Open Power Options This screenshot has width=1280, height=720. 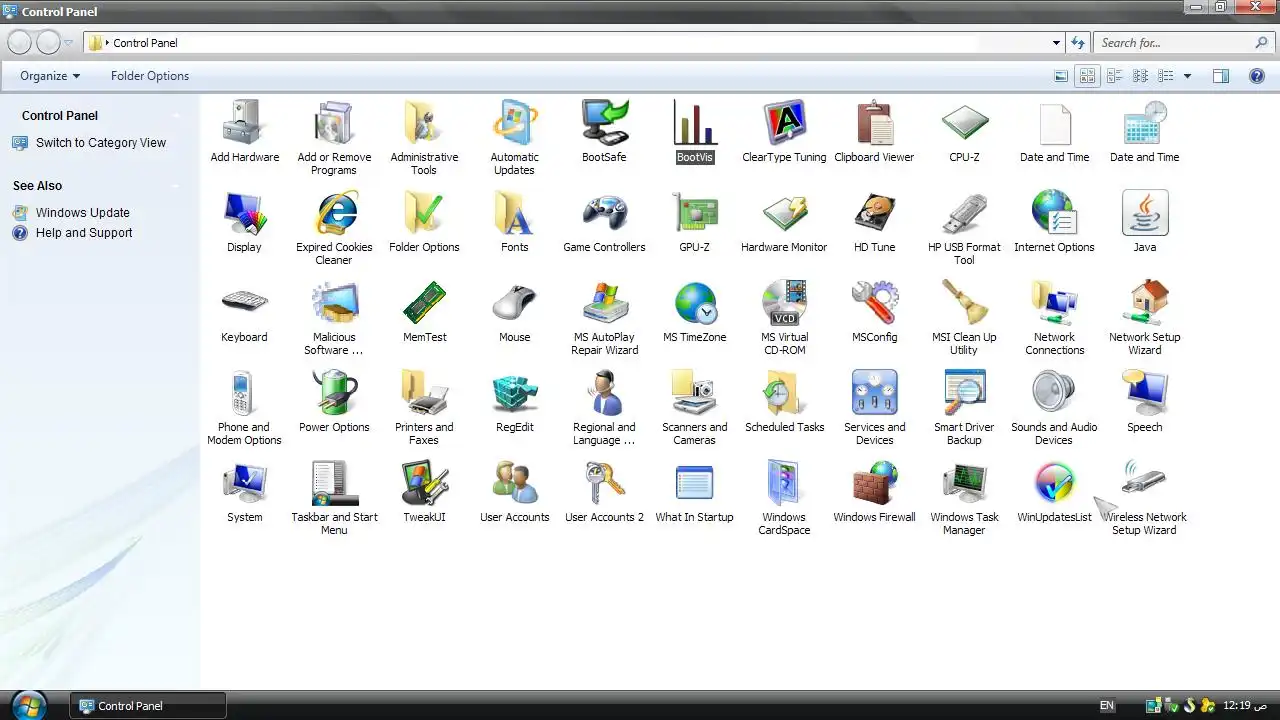coord(334,402)
